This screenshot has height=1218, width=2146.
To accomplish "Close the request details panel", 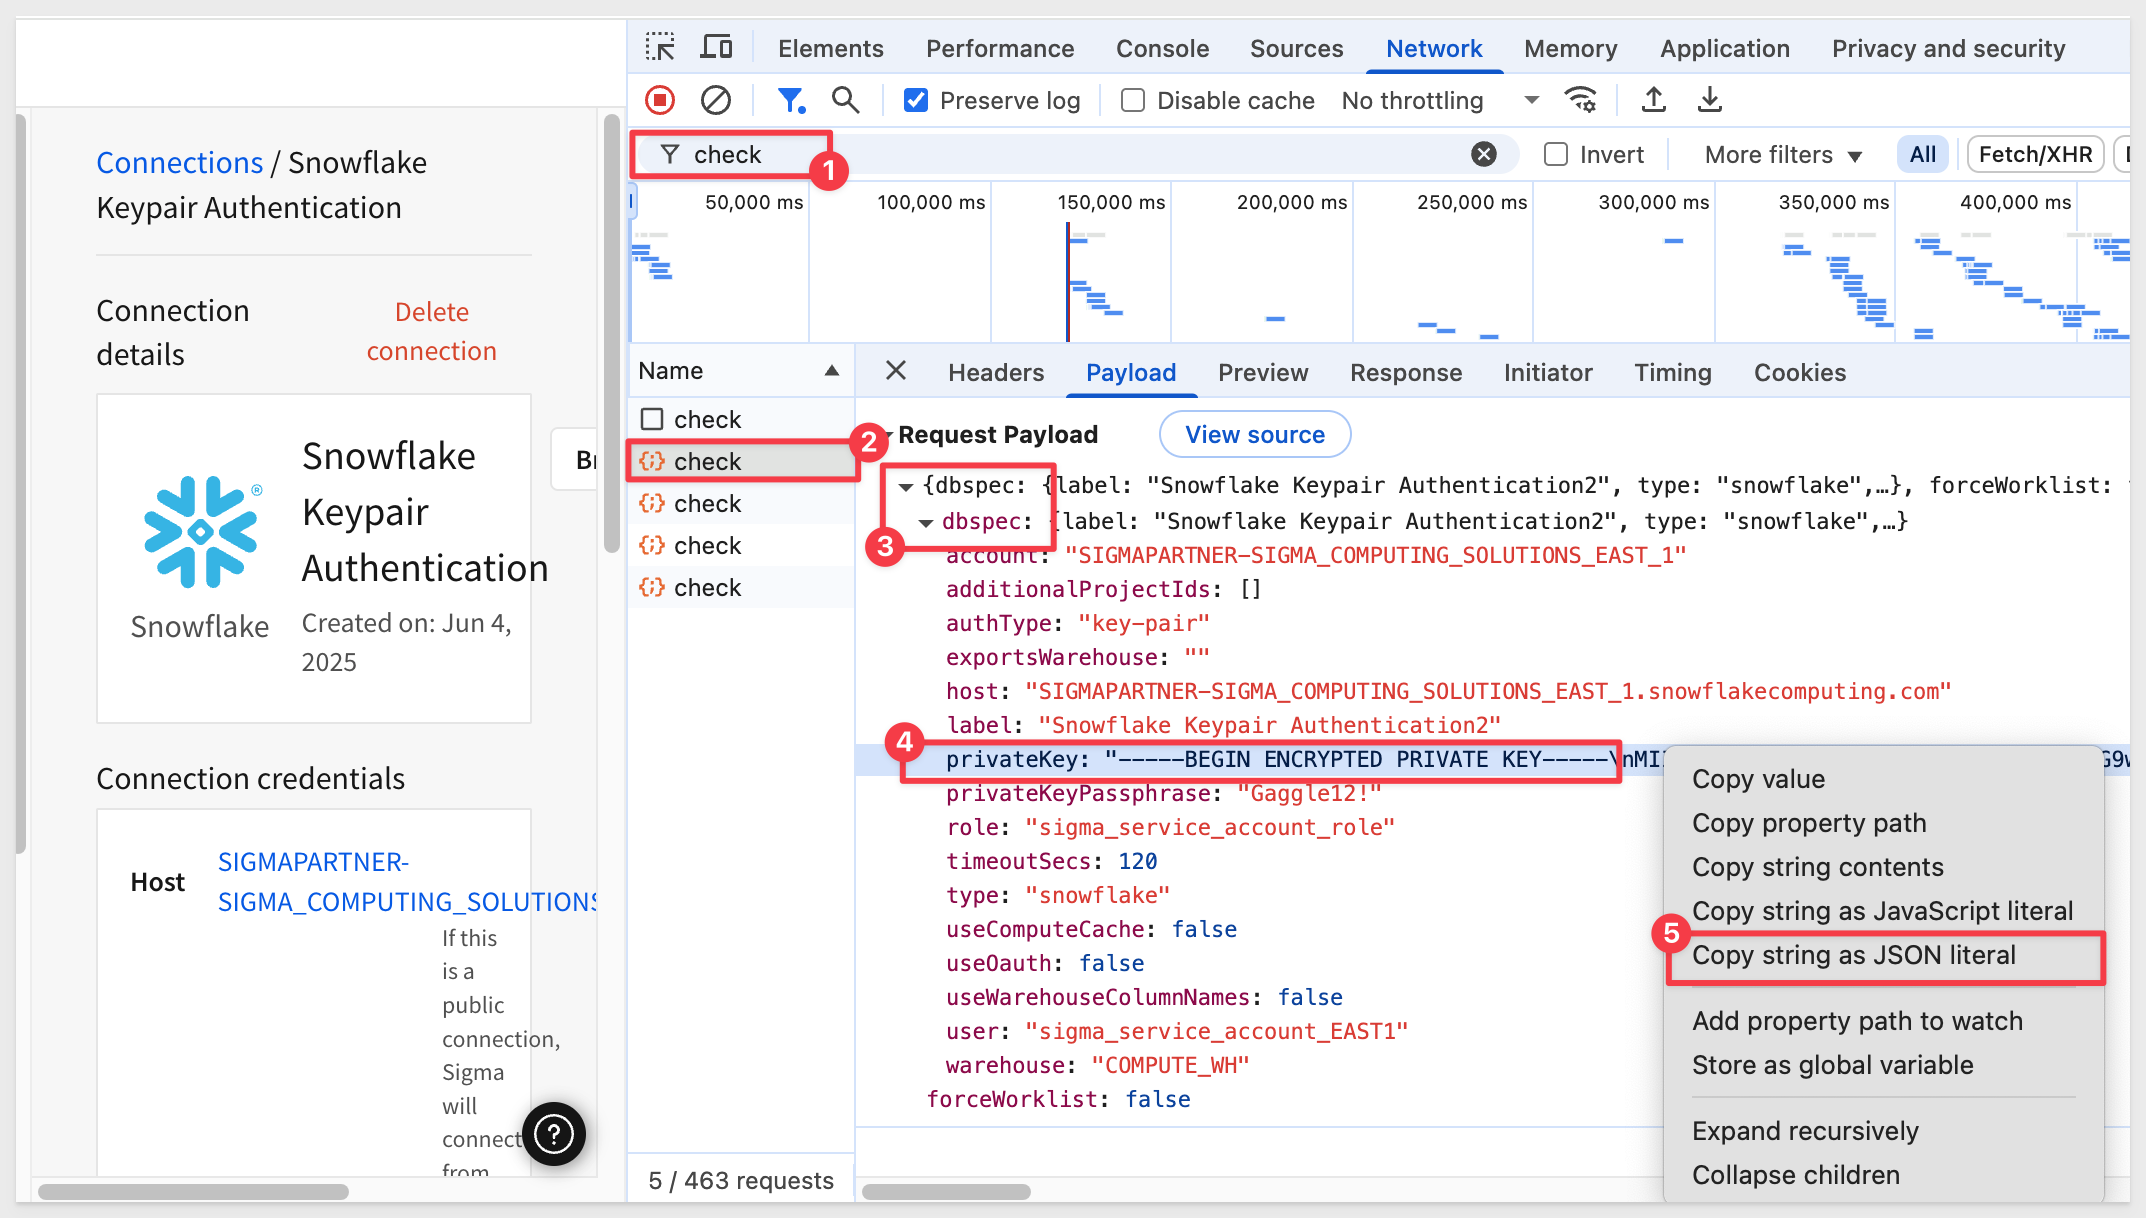I will [896, 371].
